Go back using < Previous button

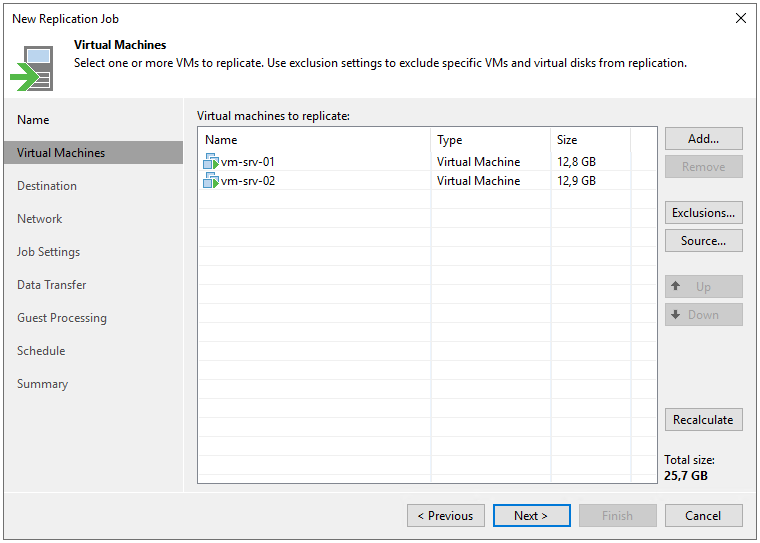[x=446, y=516]
